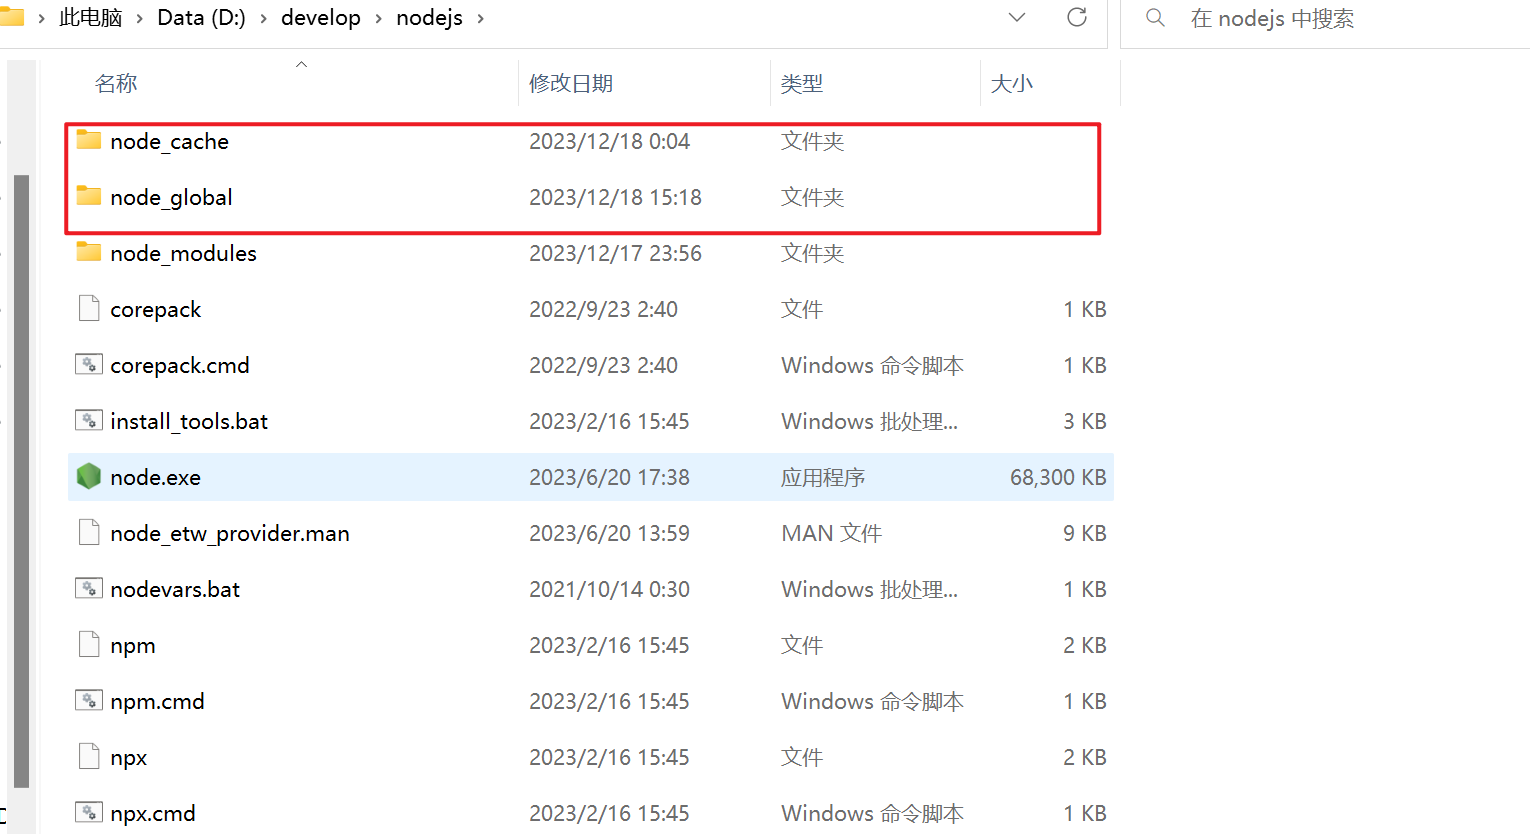Click the 应用程序 type of node.exe
Viewport: 1530px width, 834px height.
(x=823, y=477)
